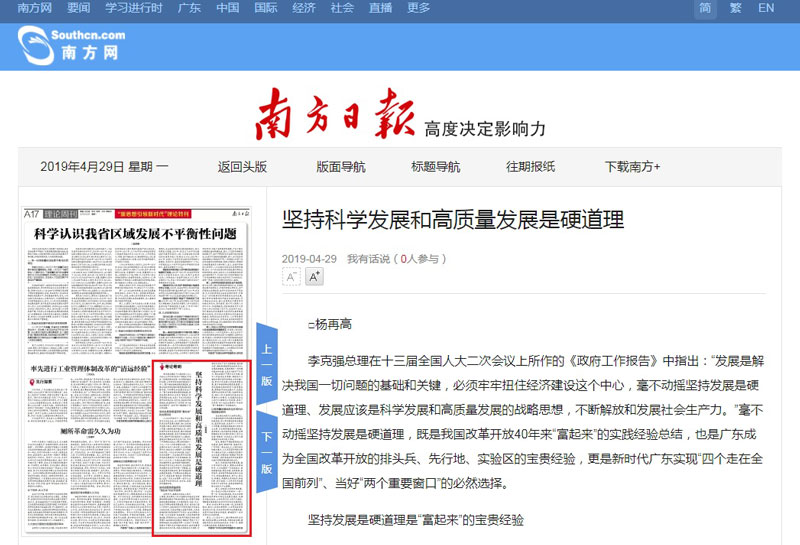
Task: Click article headline 坚持科学发展和高质量发展是硬道理
Action: [x=453, y=220]
